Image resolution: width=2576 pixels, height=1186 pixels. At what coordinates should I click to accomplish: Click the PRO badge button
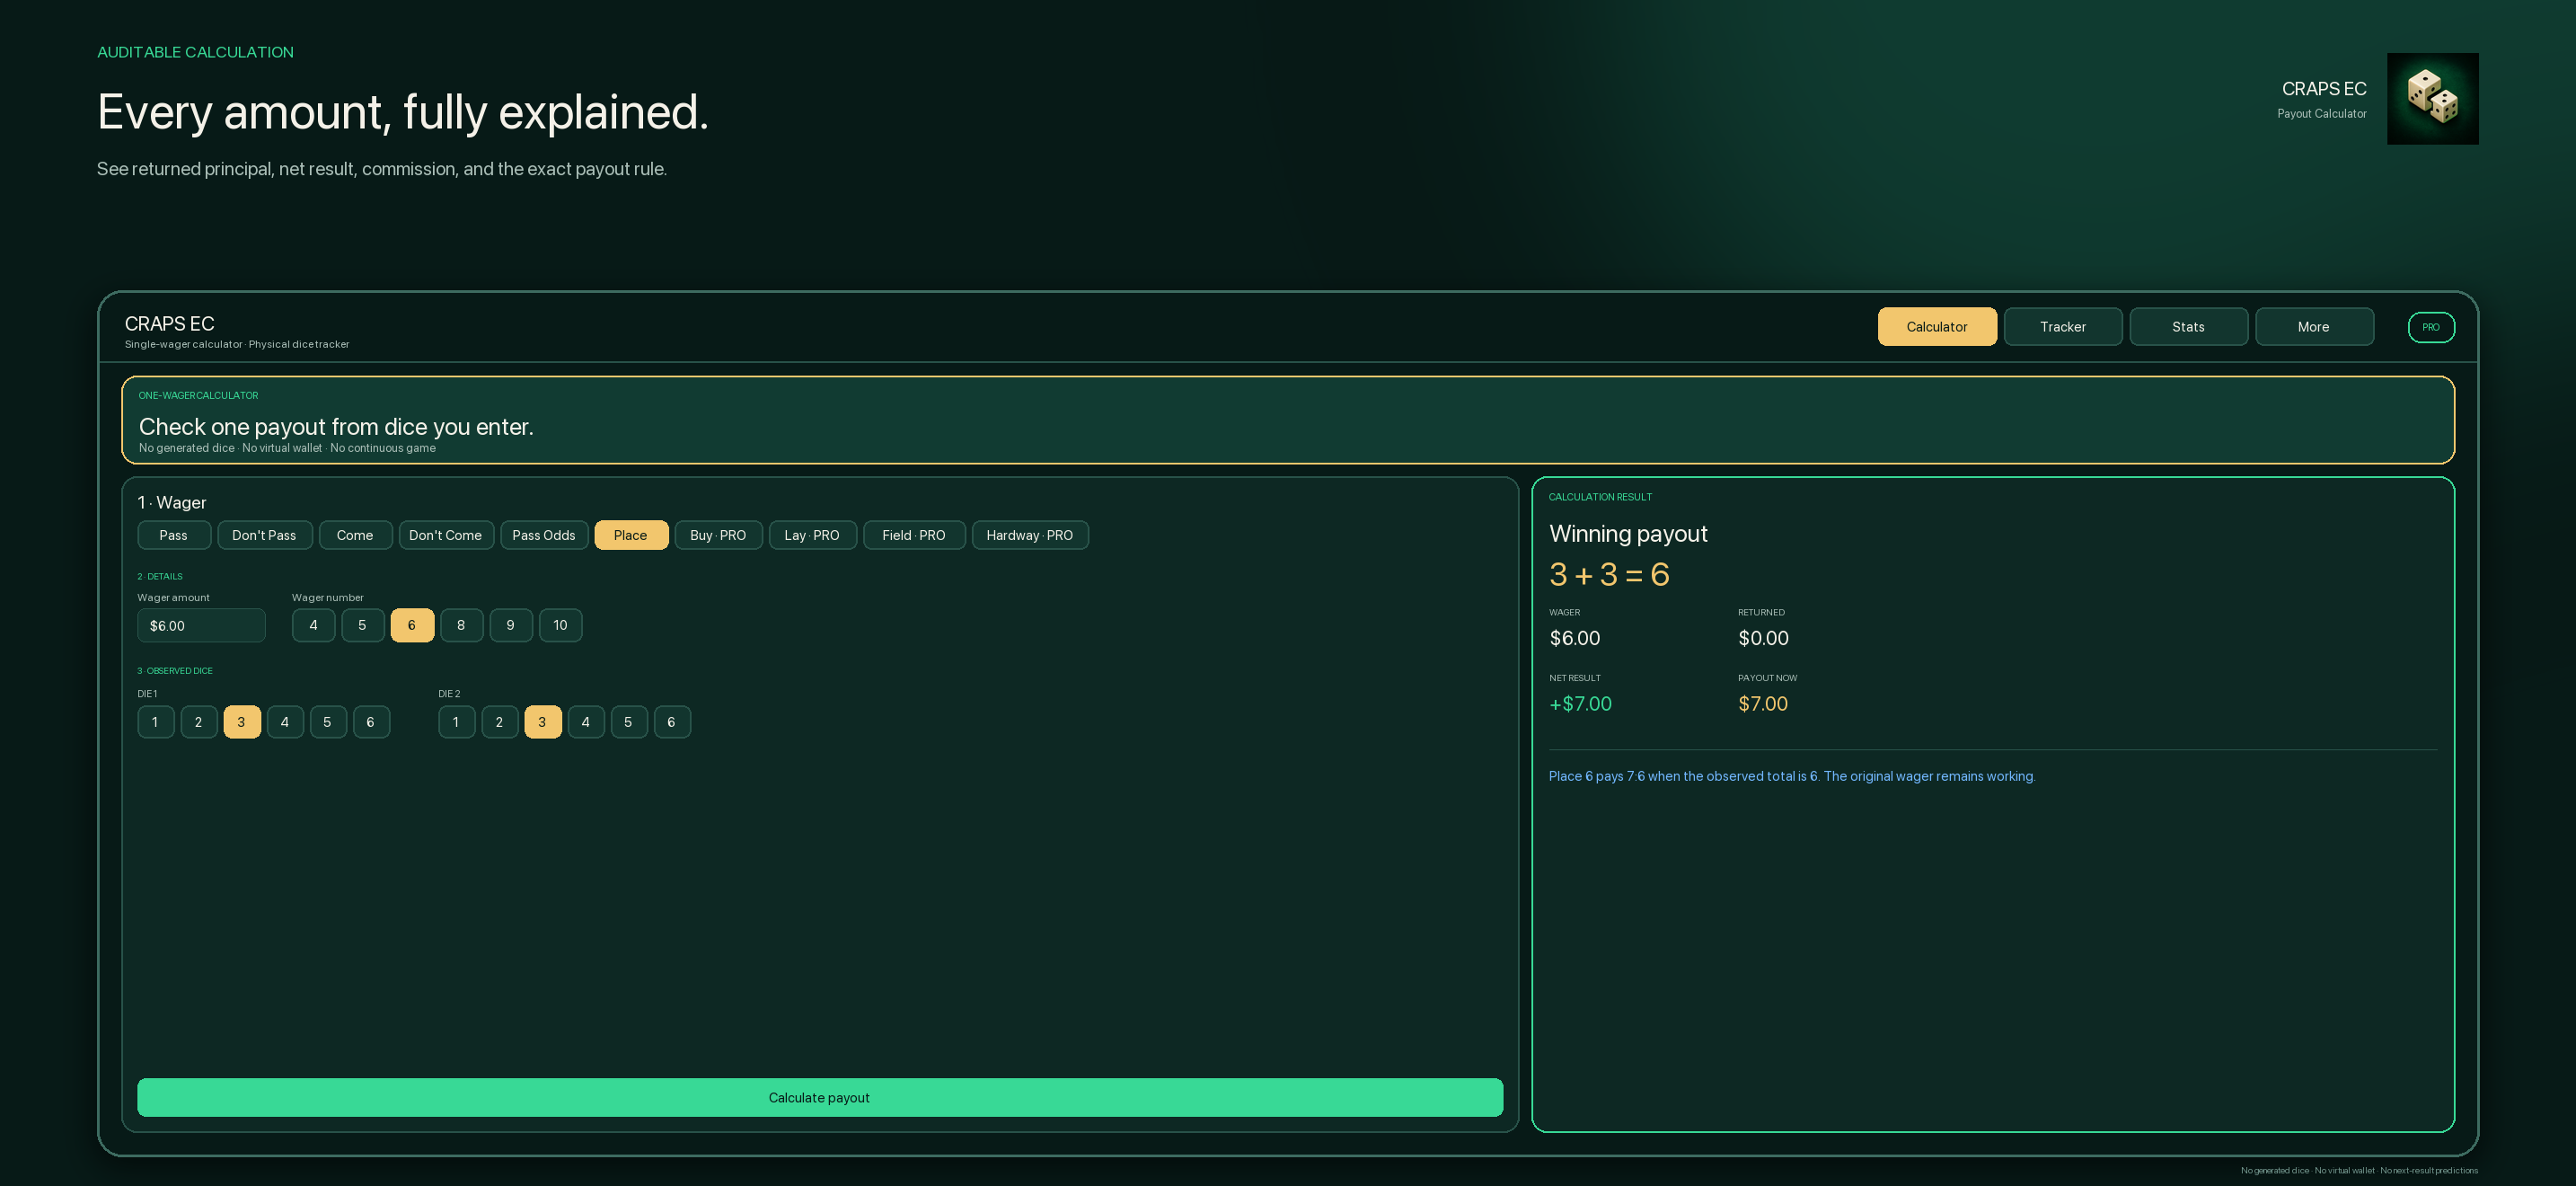[x=2431, y=327]
